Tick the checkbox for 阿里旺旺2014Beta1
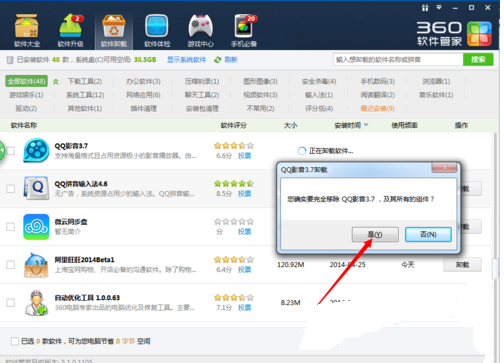This screenshot has height=363, width=504. point(11,265)
